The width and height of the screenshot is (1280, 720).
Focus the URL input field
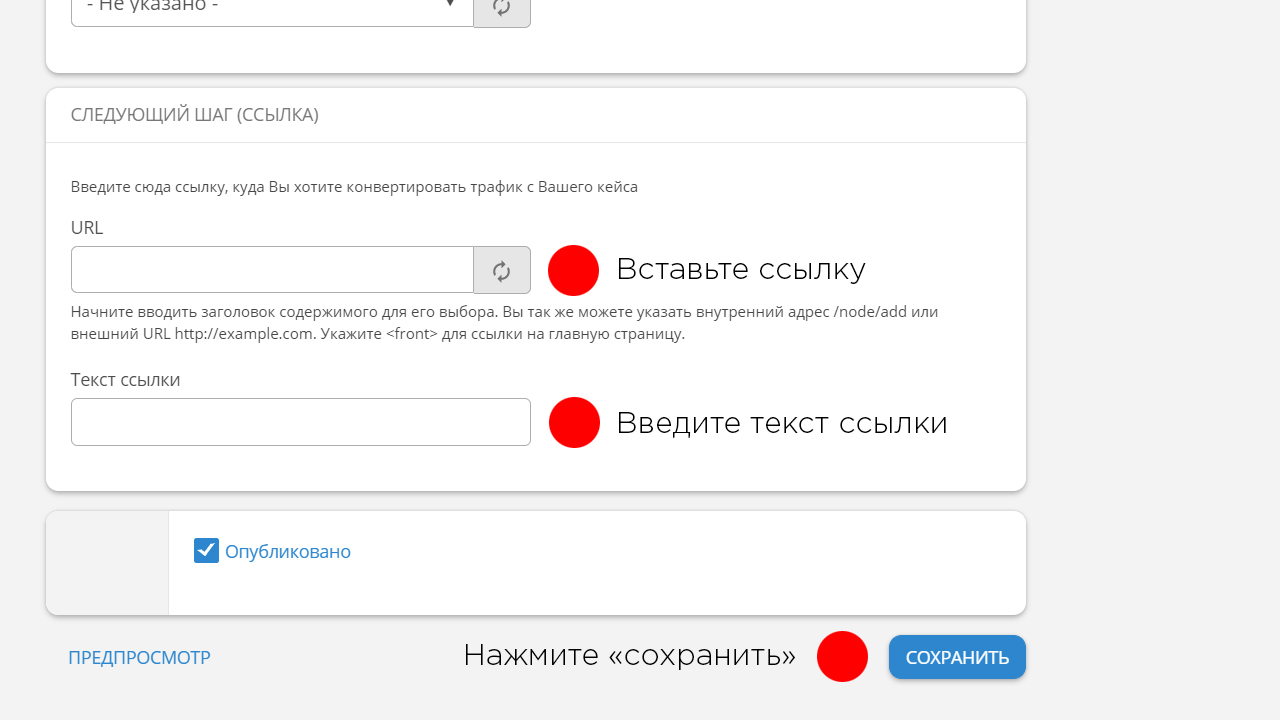(272, 270)
